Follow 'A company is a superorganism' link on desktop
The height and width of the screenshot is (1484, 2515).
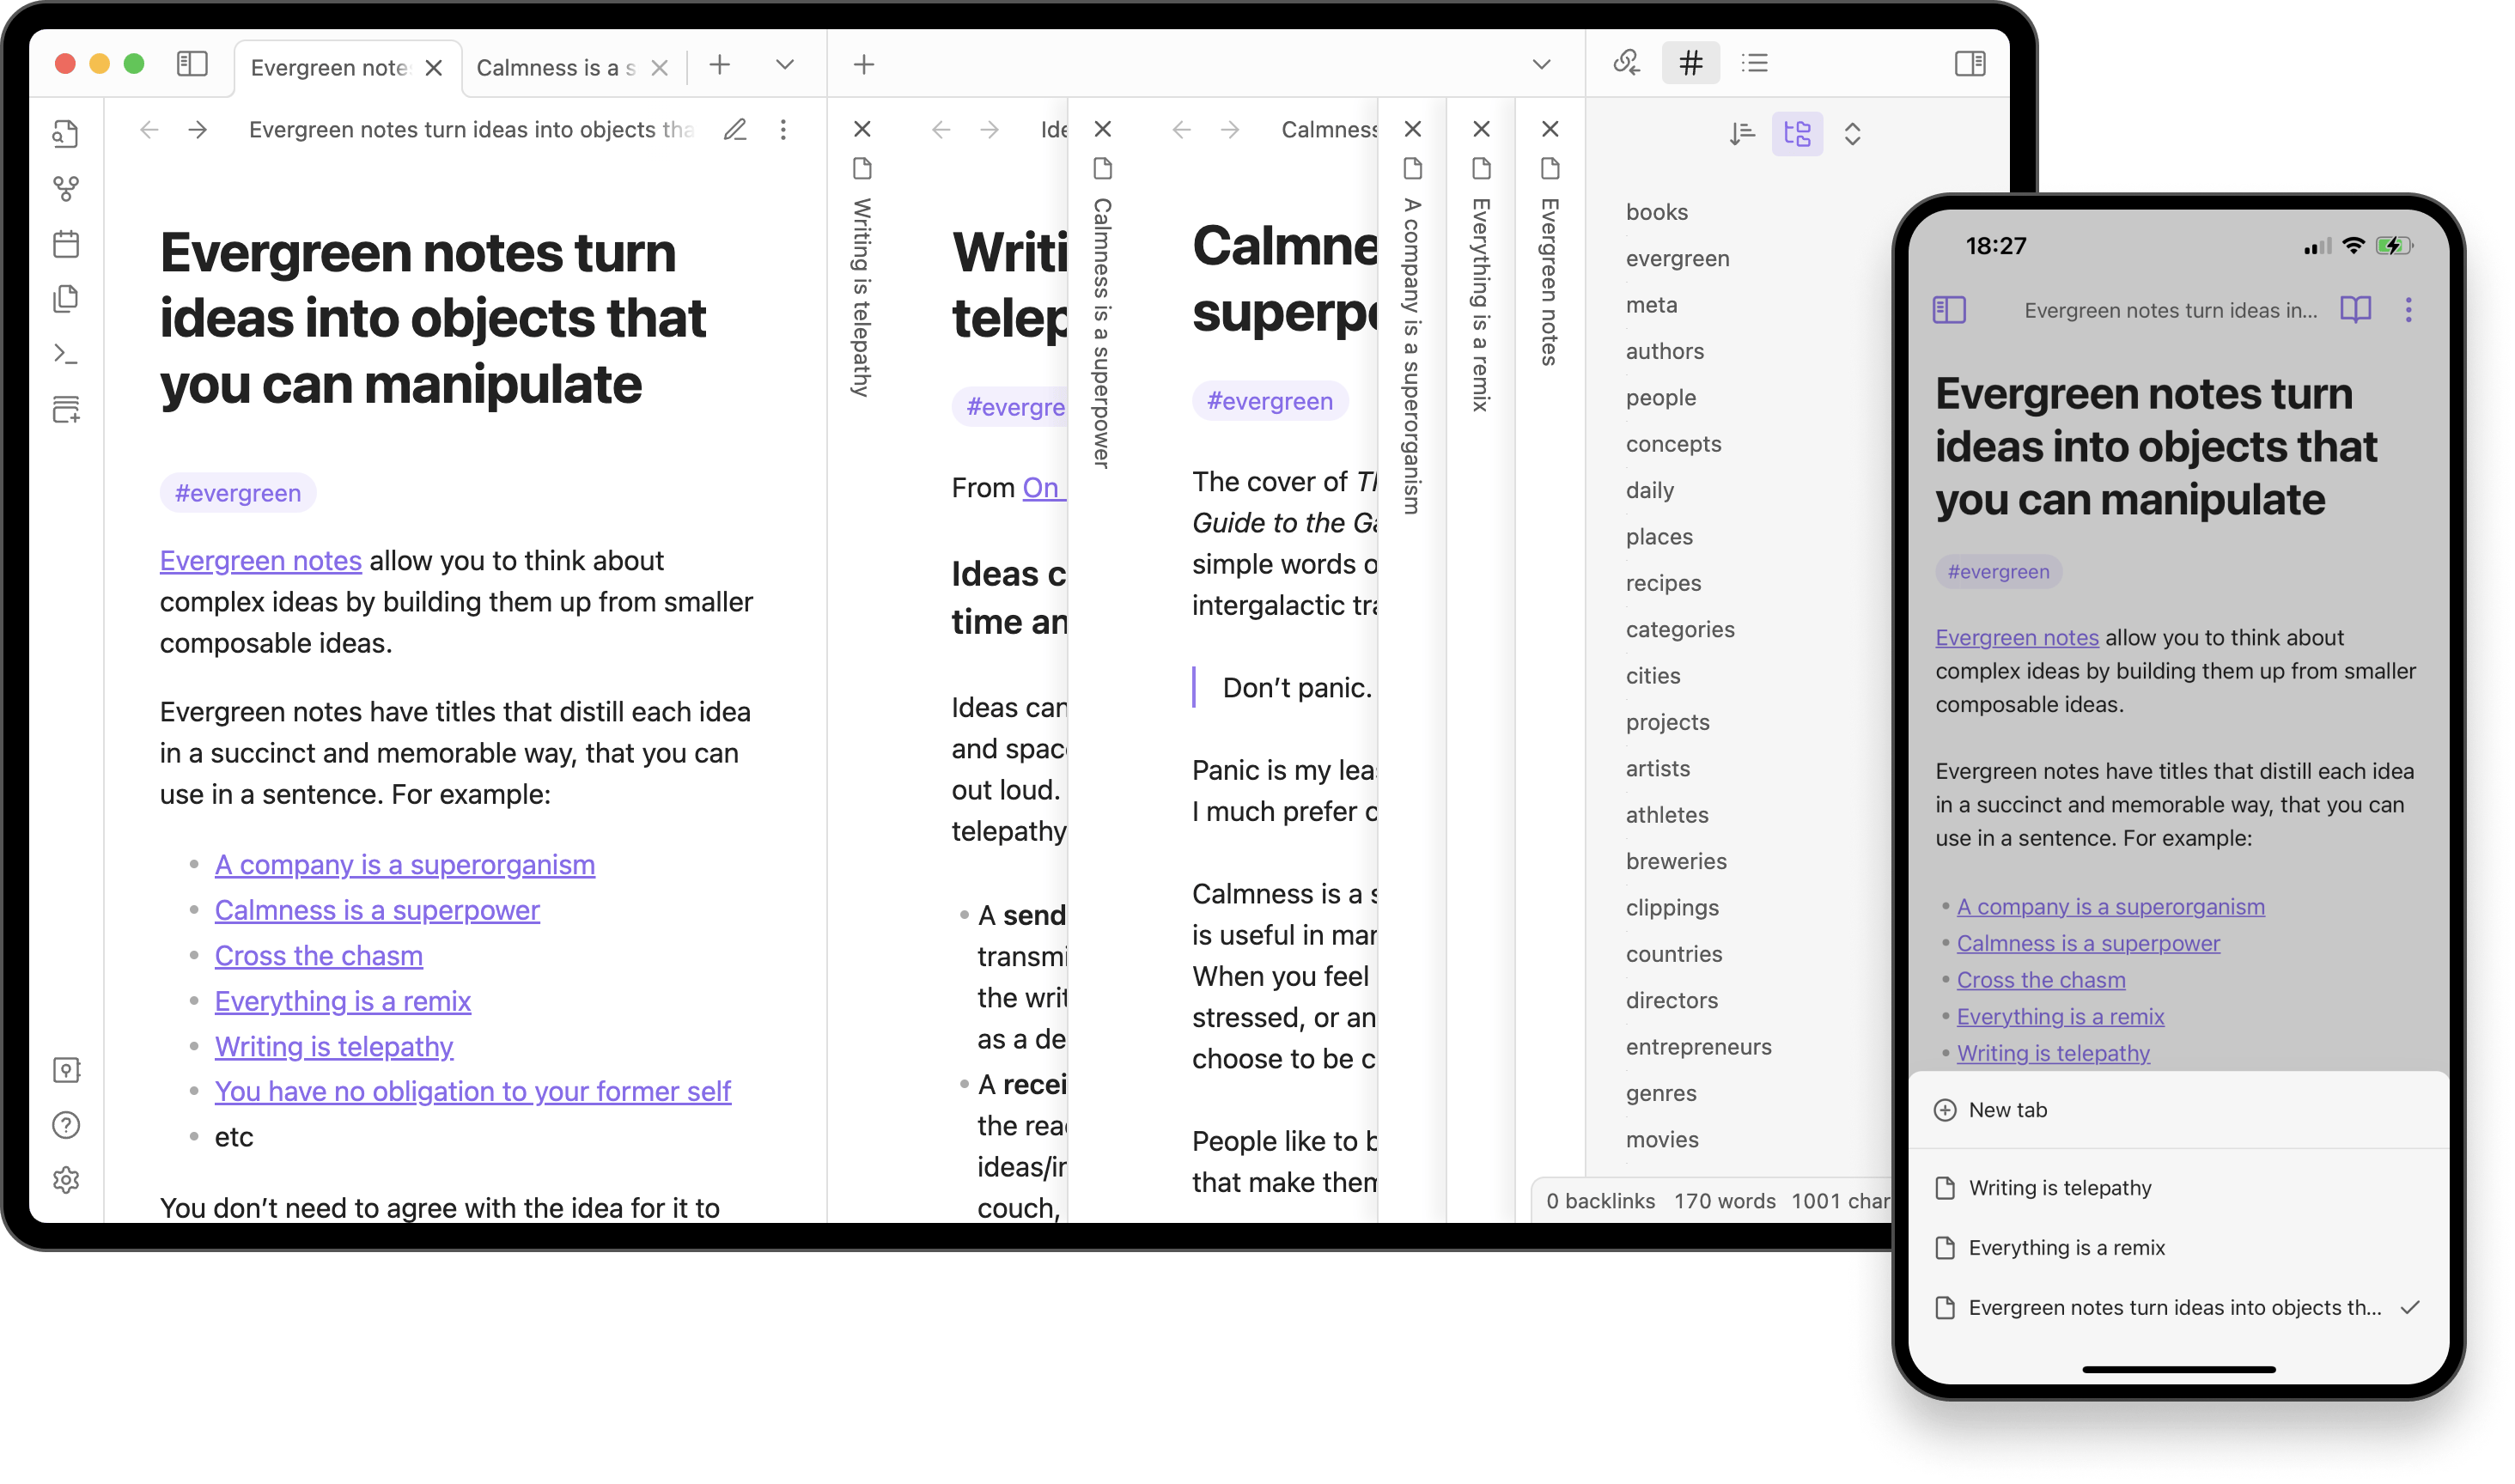pyautogui.click(x=404, y=865)
